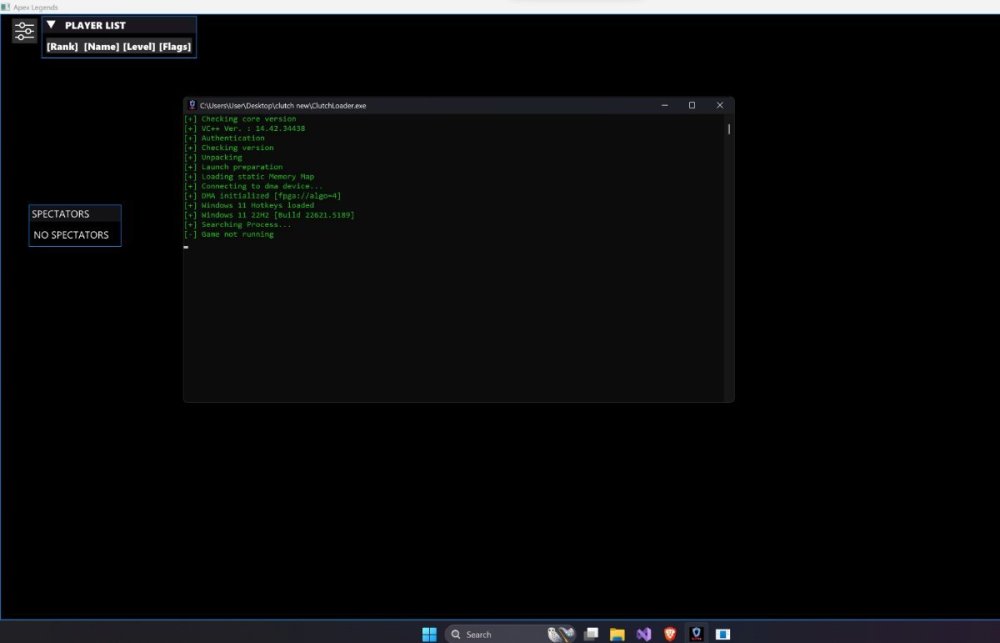Close the ClutchLoader console window
The image size is (1000, 643).
(719, 105)
